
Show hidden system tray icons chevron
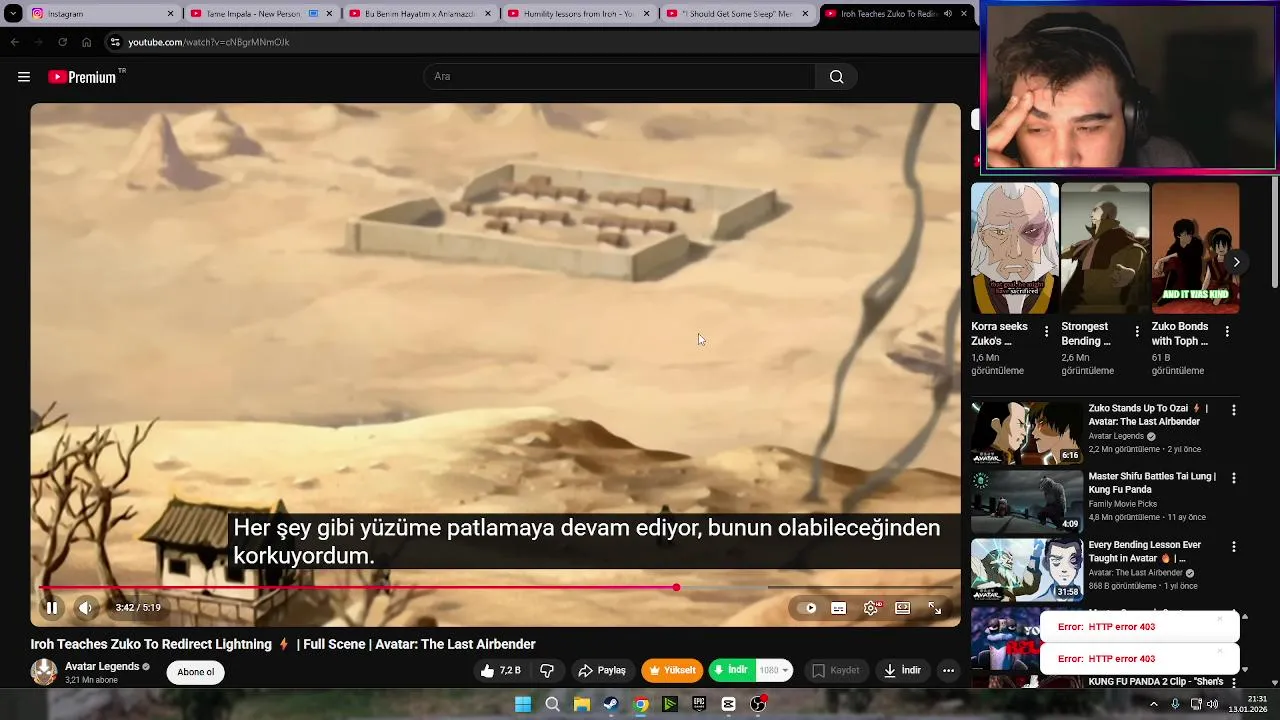[x=1153, y=704]
